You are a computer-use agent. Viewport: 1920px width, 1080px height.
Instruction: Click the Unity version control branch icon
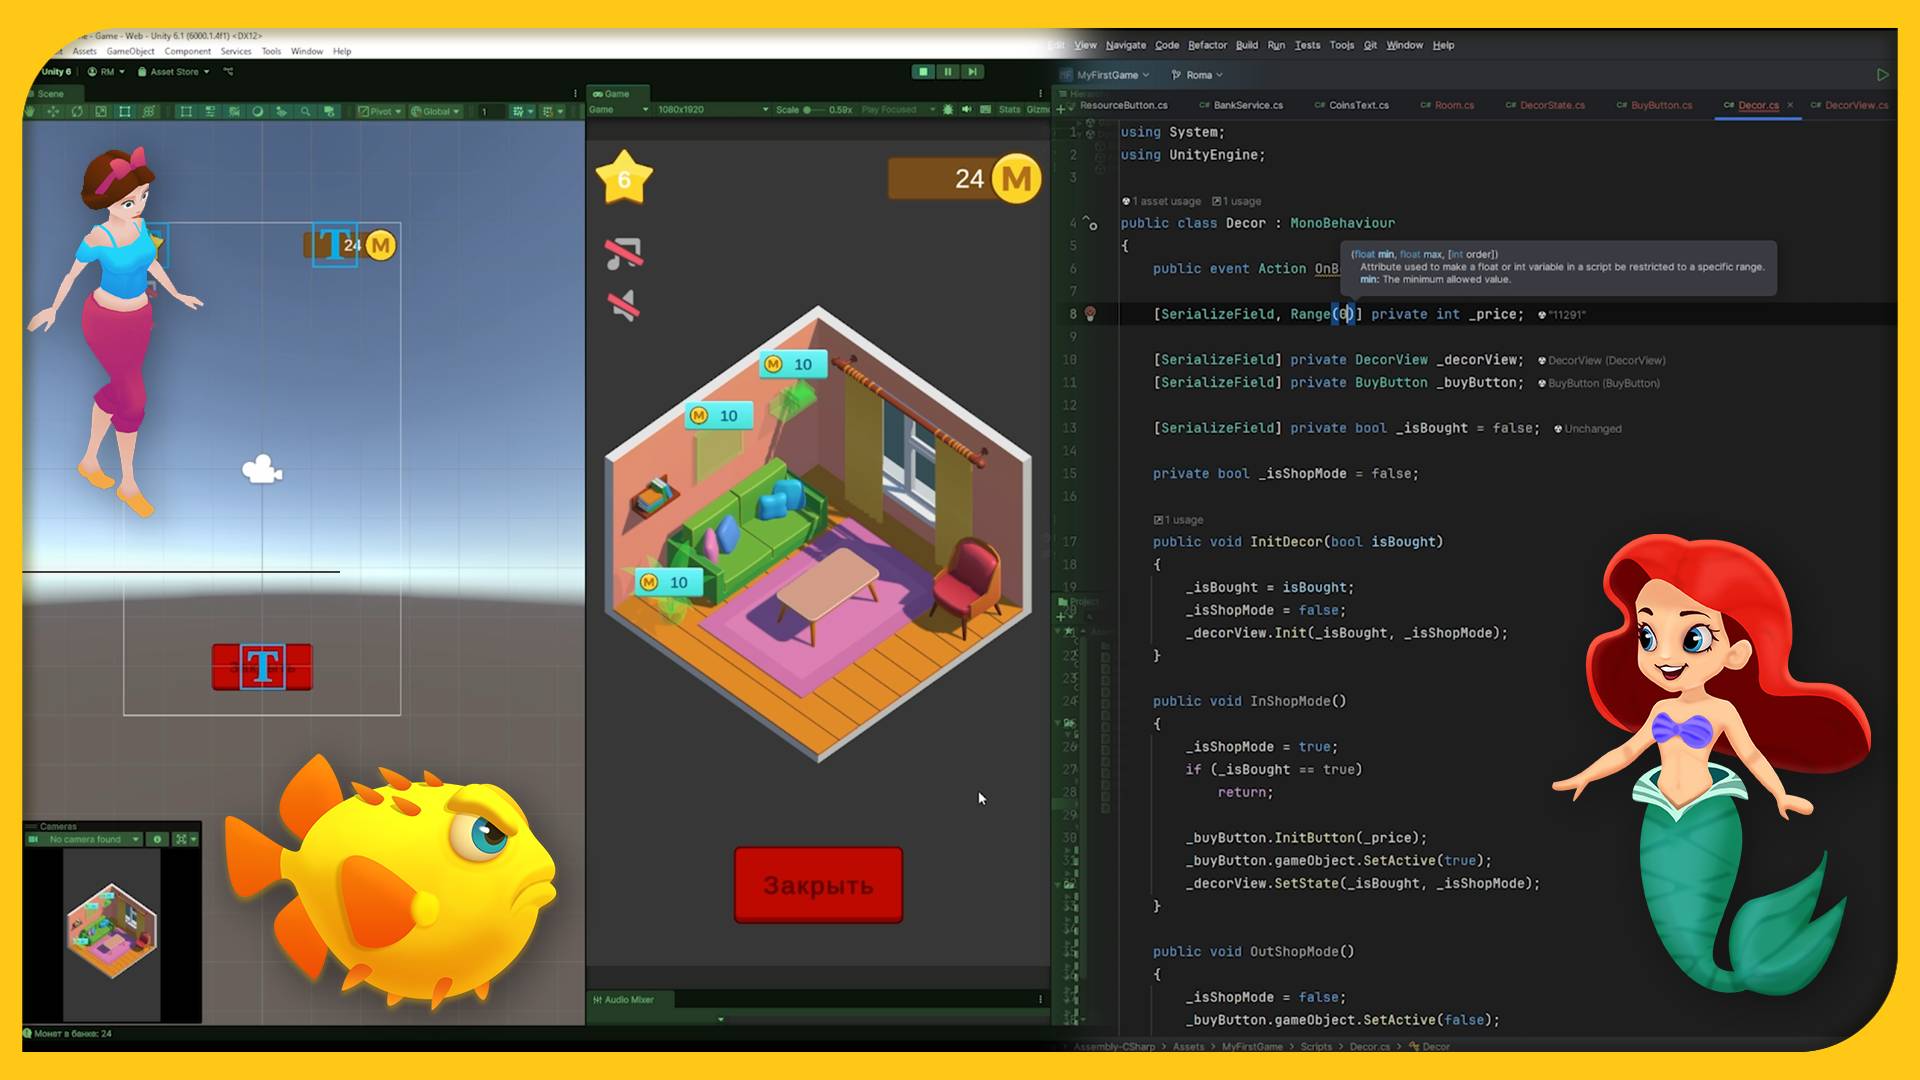click(x=228, y=71)
